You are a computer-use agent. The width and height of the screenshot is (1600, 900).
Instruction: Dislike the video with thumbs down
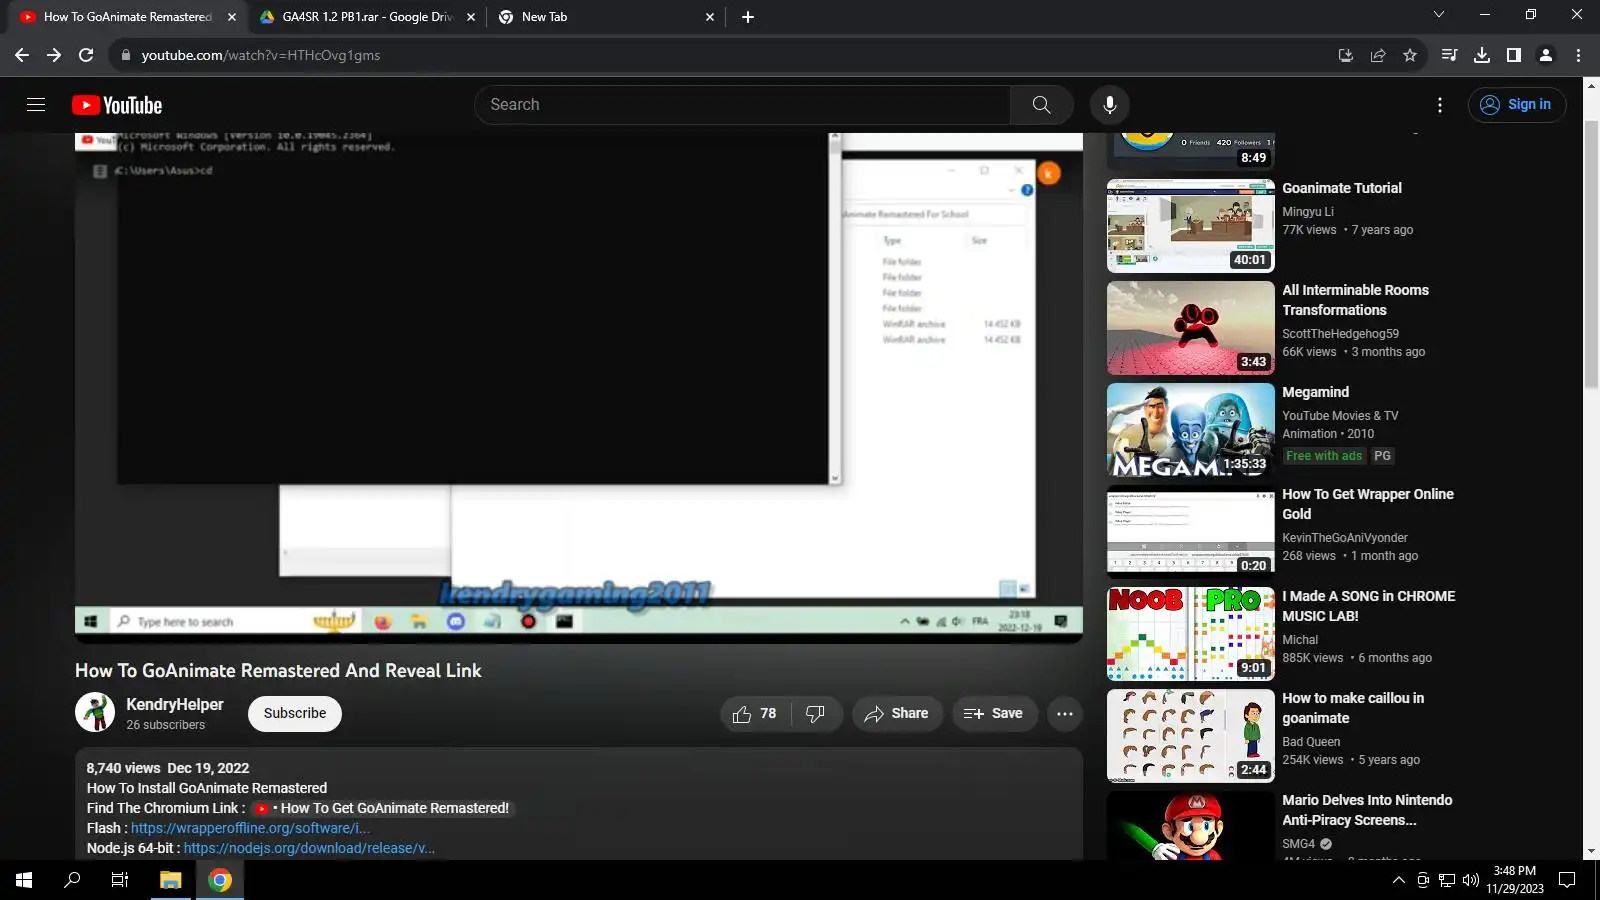point(816,714)
